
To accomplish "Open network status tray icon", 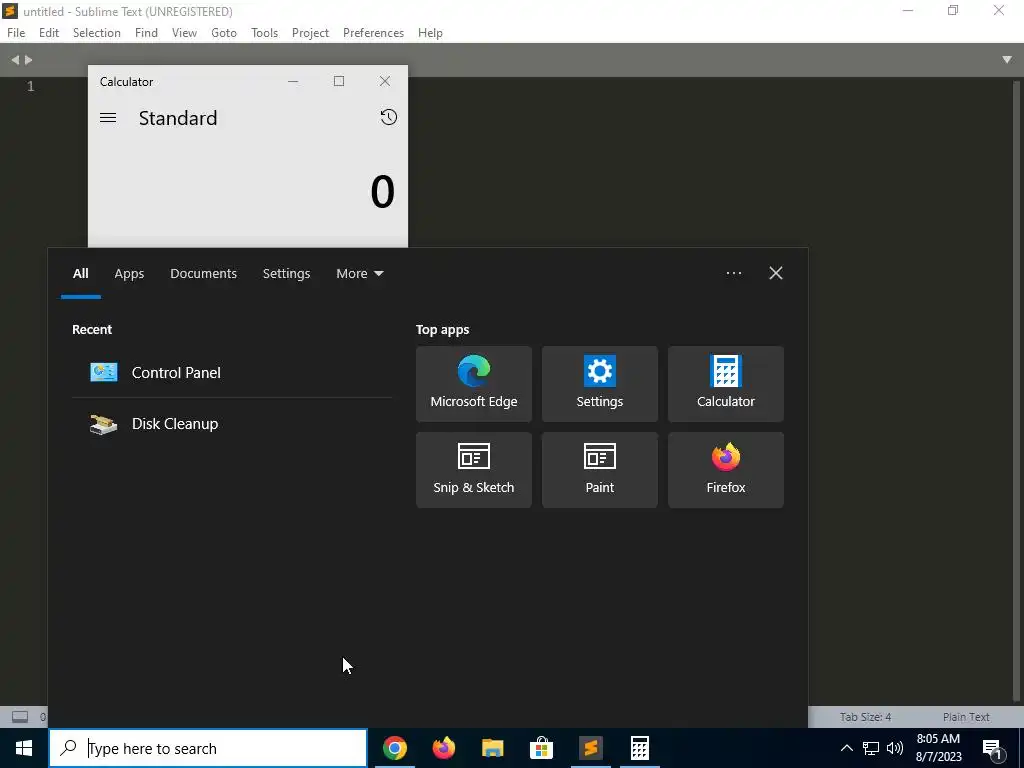I will (871, 748).
